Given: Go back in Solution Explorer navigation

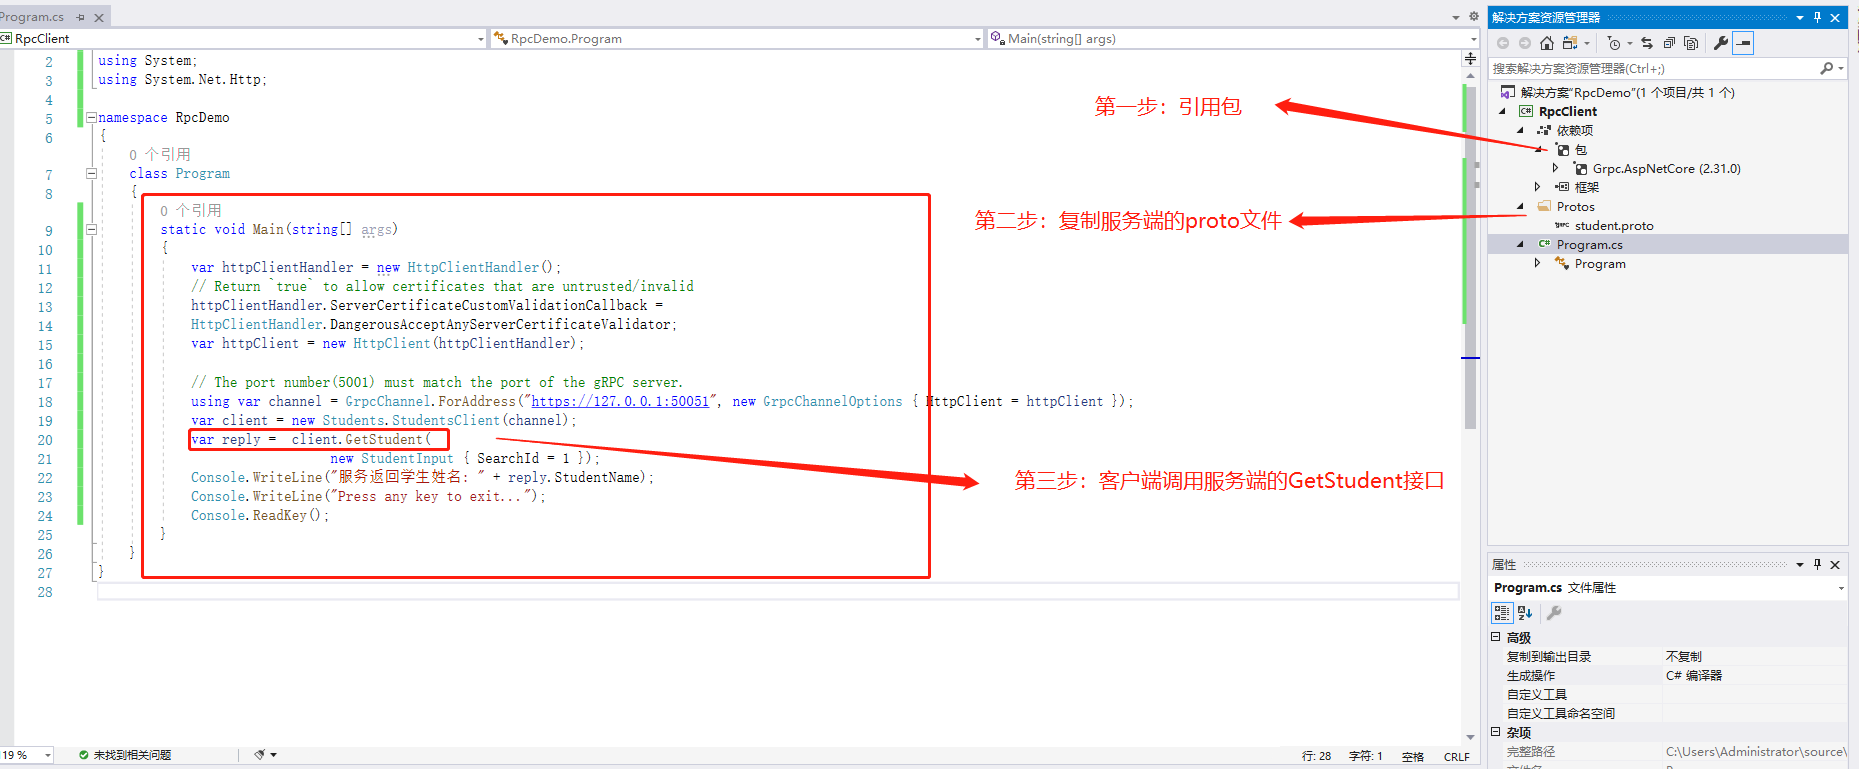Looking at the screenshot, I should (1503, 43).
